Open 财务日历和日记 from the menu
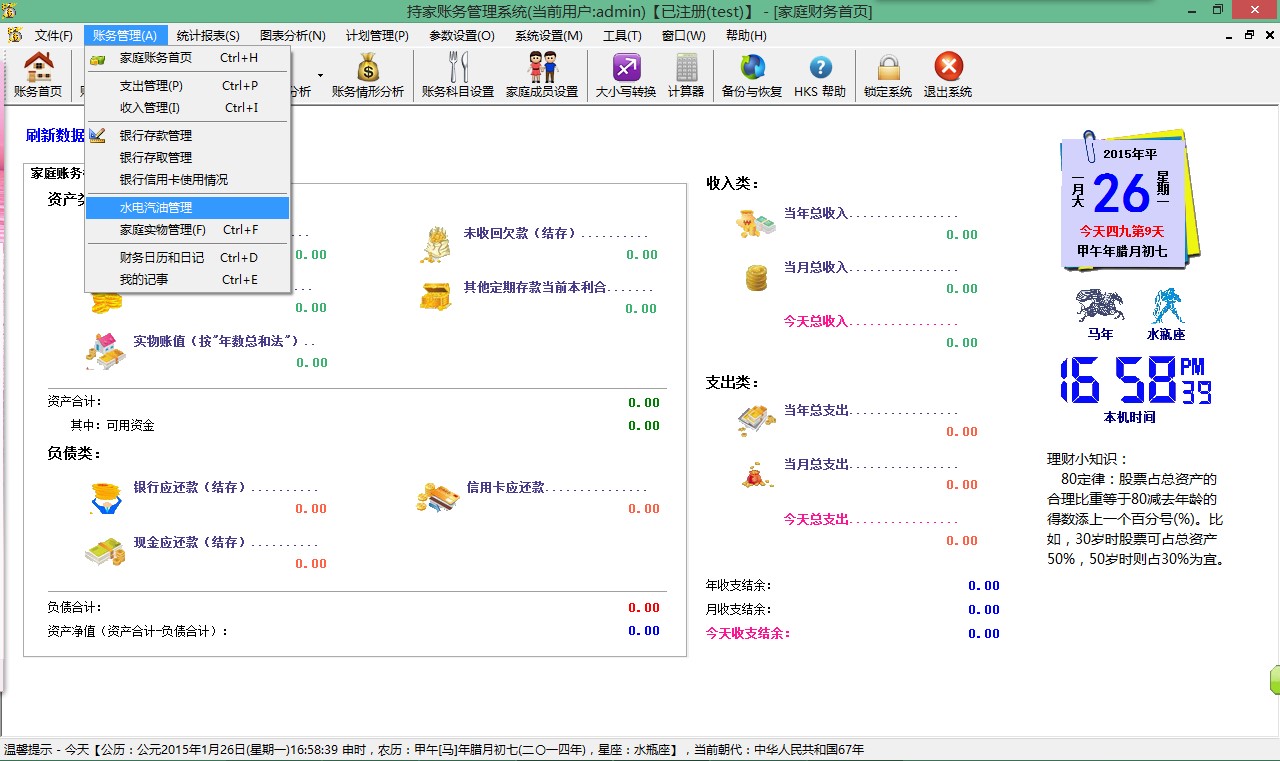The height and width of the screenshot is (761, 1280). tap(188, 258)
